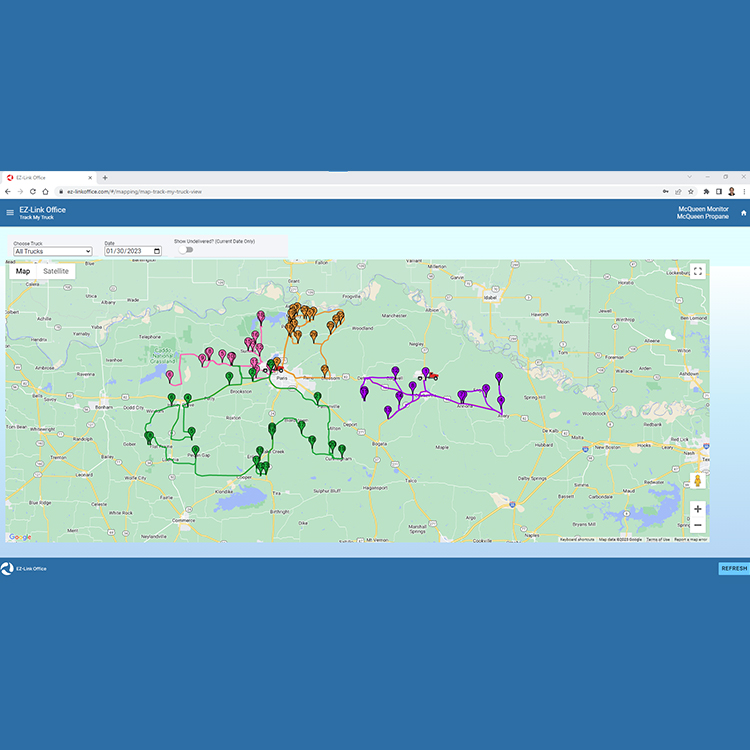The image size is (750, 750).
Task: Open the hamburger navigation menu
Action: tap(10, 212)
